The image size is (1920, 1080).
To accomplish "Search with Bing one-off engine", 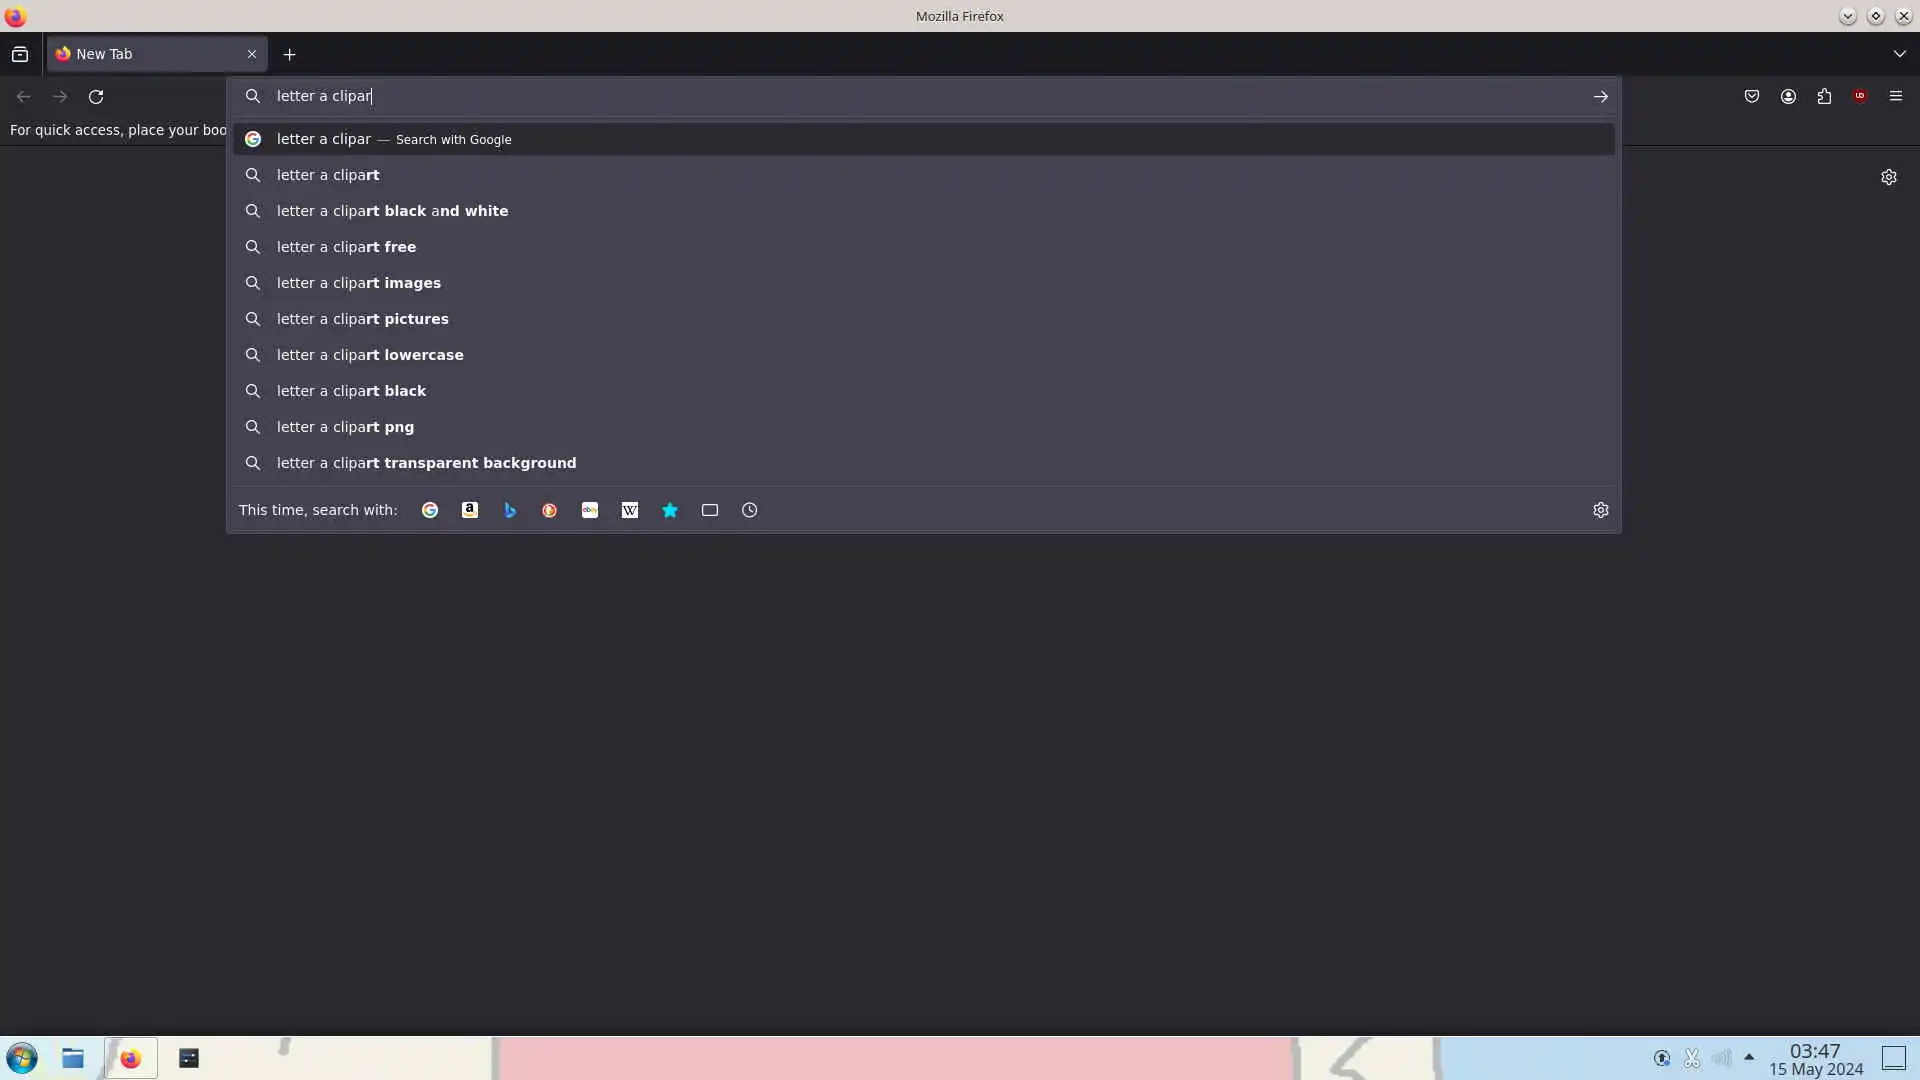I will [510, 510].
